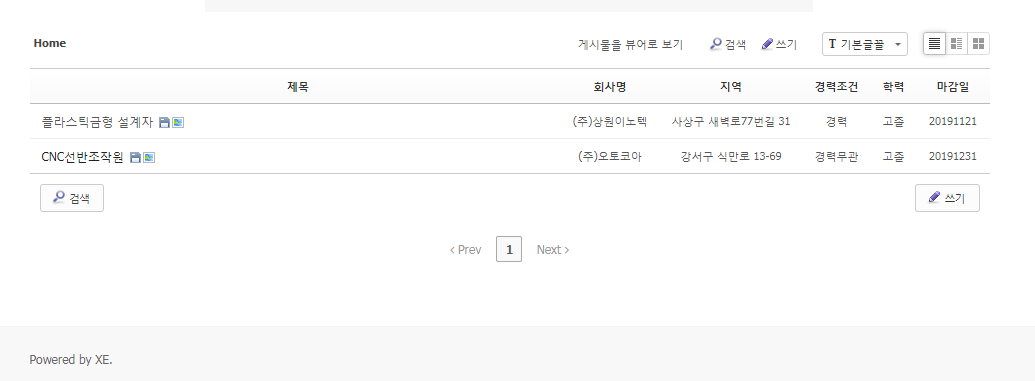Click the bottom-left 검색 button

[72, 198]
